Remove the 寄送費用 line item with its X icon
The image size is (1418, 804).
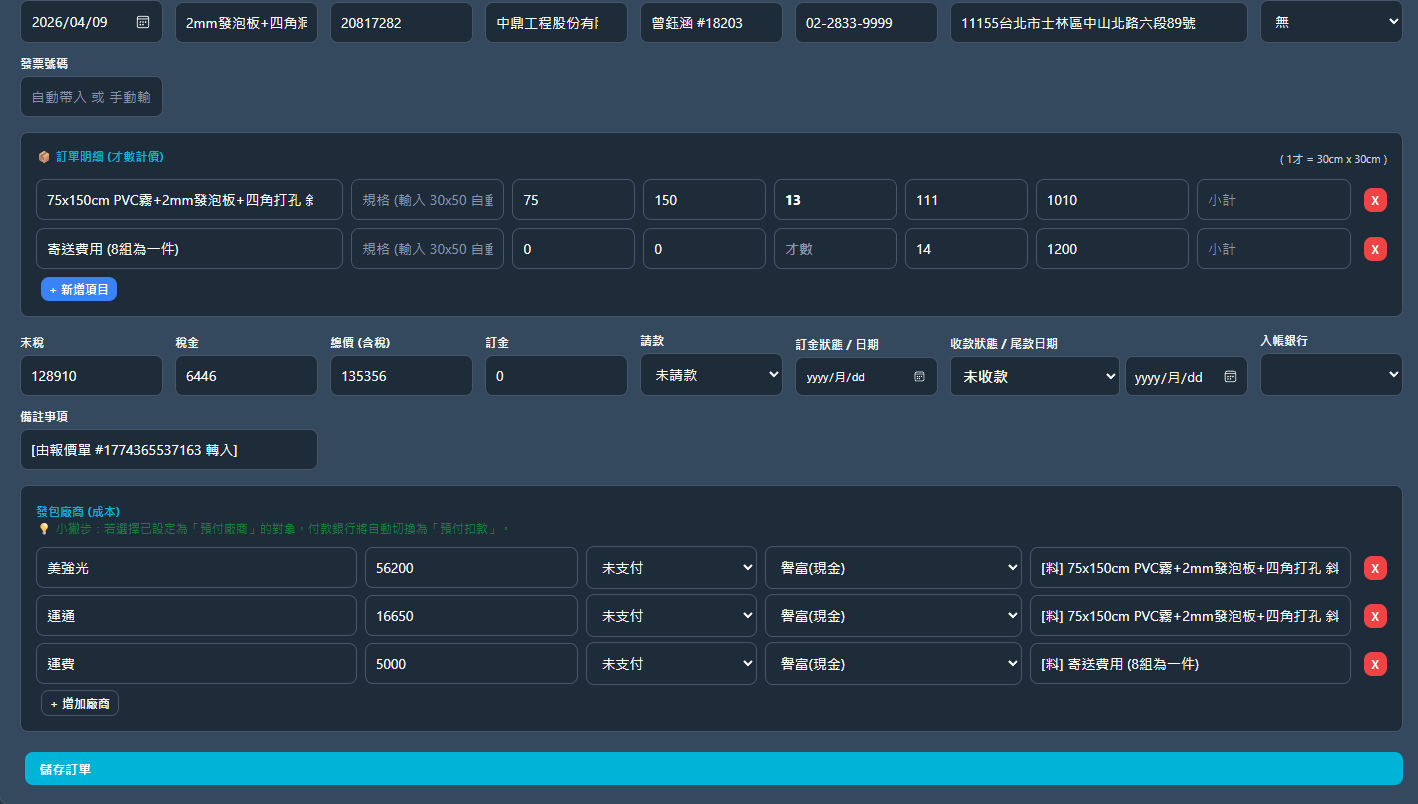click(1375, 248)
